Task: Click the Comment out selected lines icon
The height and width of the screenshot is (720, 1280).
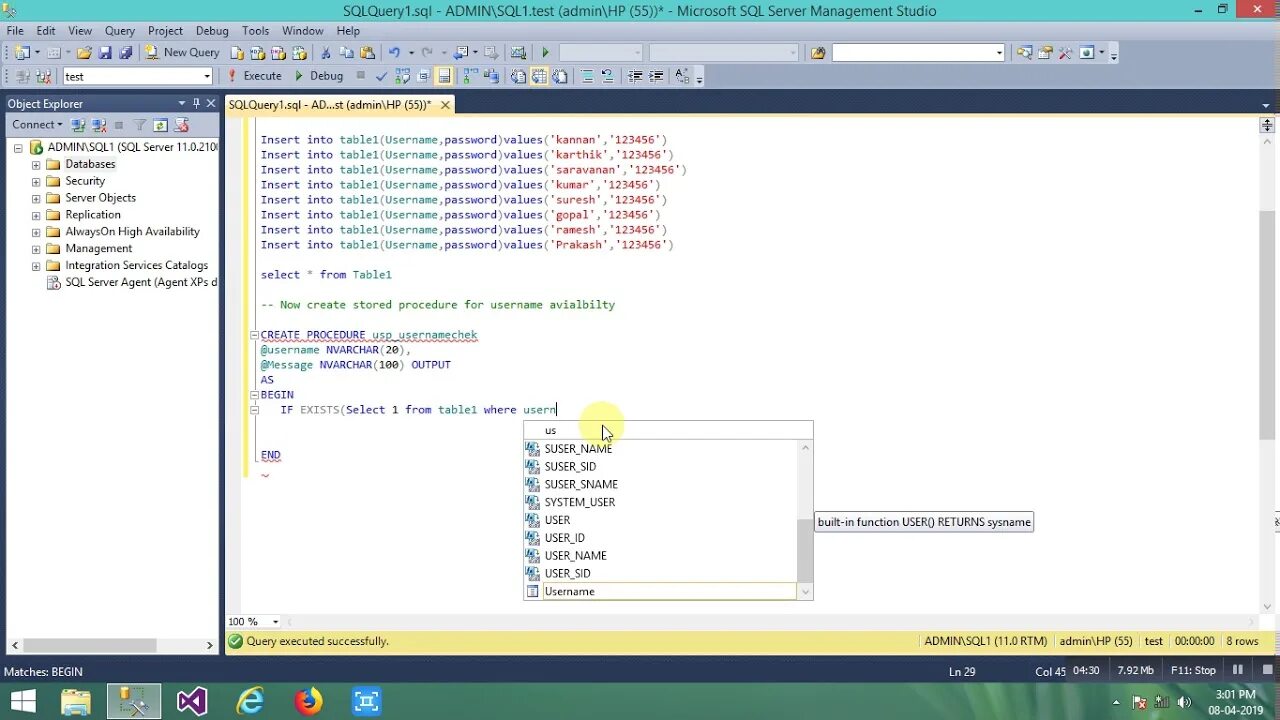Action: [x=587, y=76]
